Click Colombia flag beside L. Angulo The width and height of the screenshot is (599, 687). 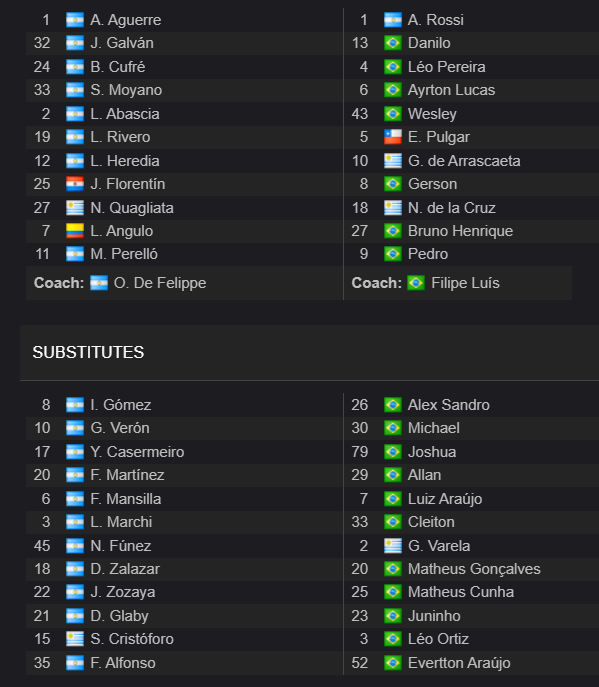tap(75, 231)
